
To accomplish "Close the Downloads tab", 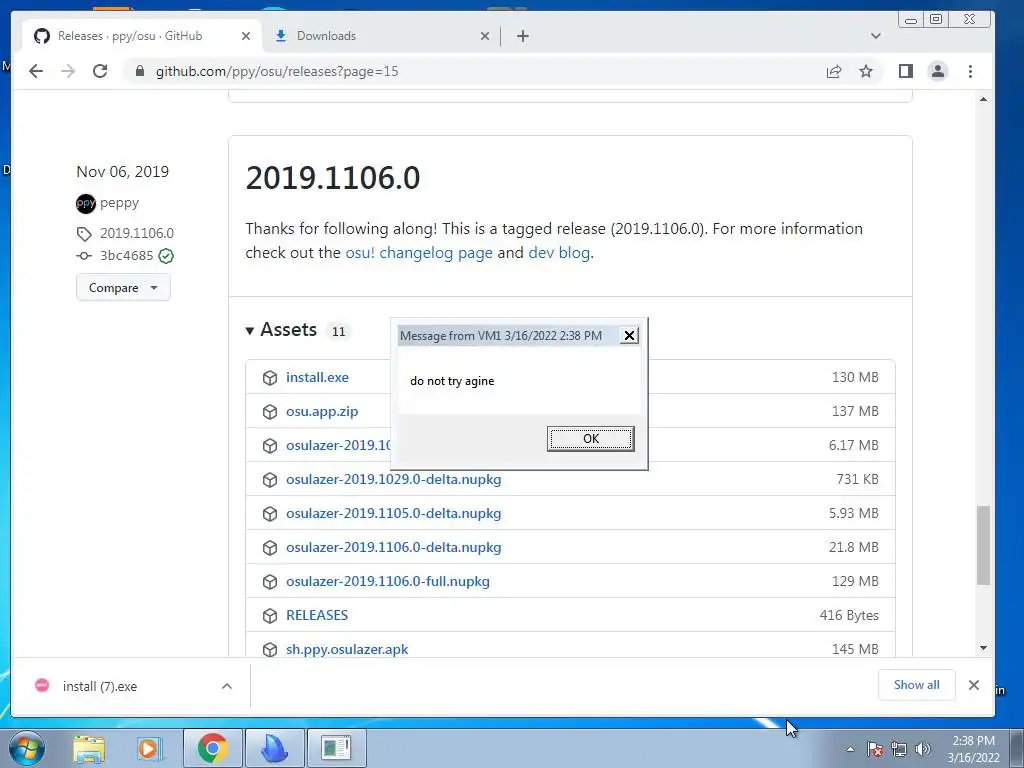I will point(485,36).
